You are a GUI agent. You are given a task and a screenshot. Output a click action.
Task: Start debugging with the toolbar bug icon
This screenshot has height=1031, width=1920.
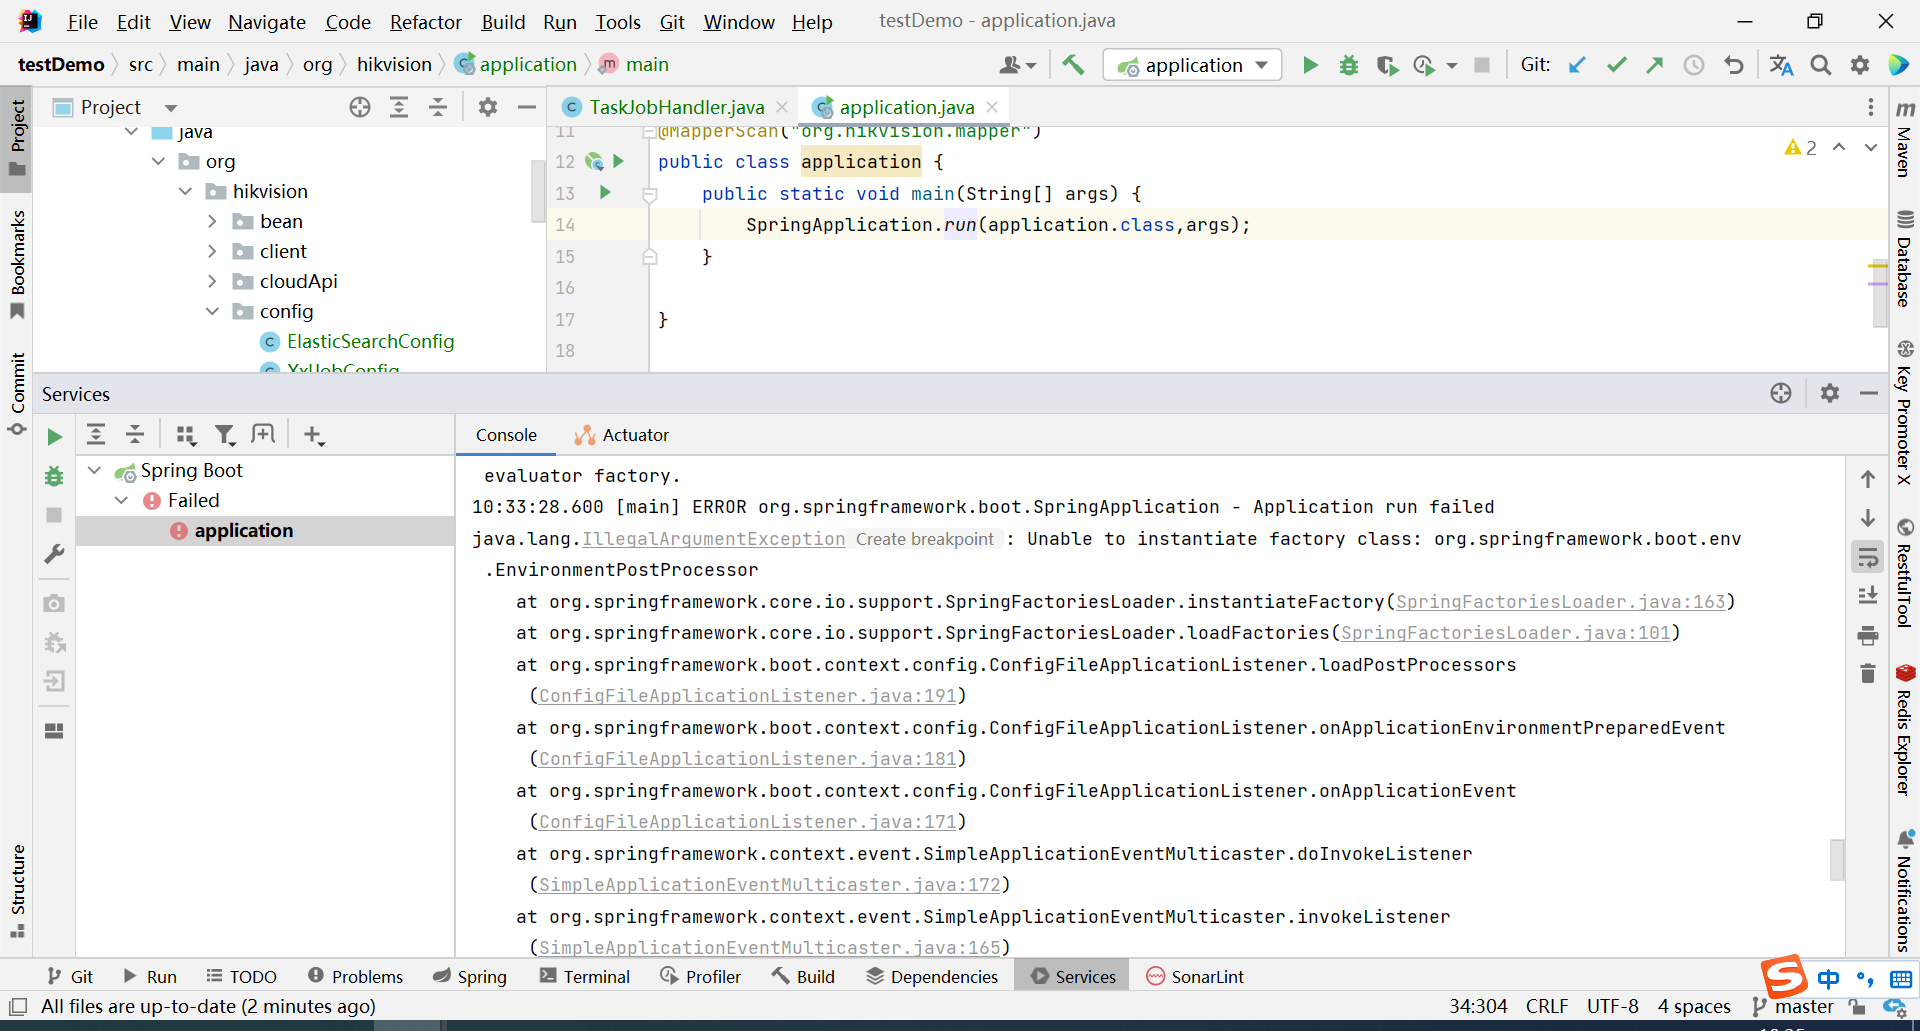point(1349,65)
